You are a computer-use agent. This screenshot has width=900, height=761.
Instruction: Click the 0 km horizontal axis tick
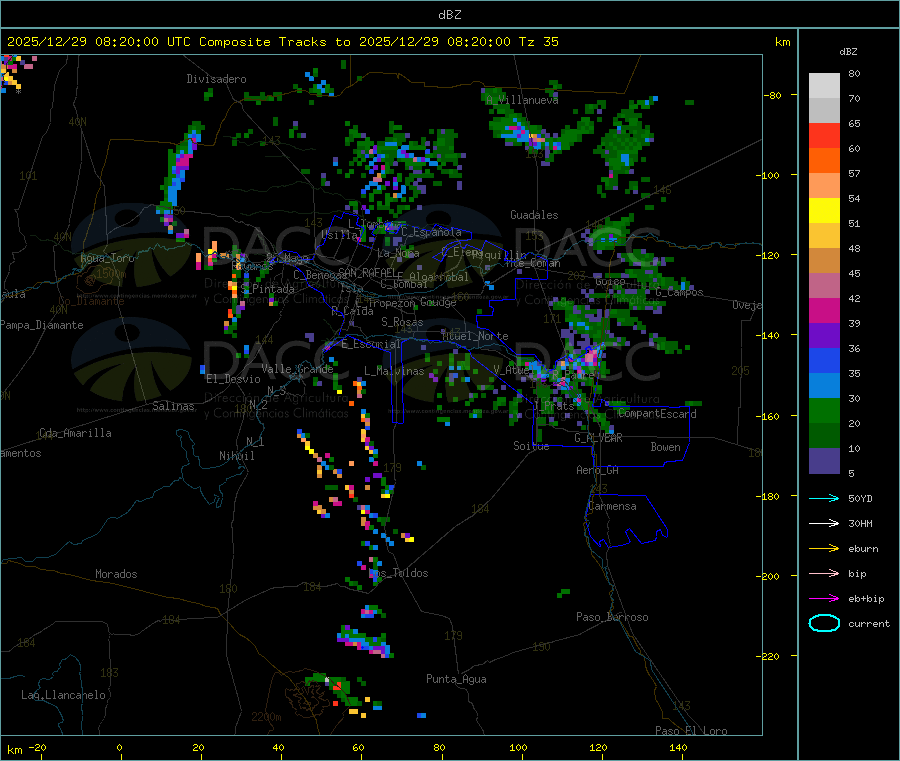pyautogui.click(x=119, y=747)
